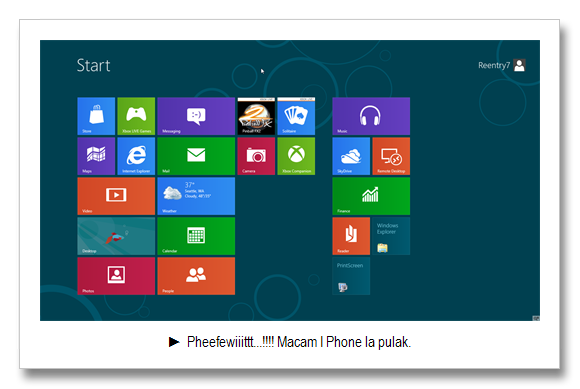Open the Remote Desktop tile
580x389 pixels.
[391, 156]
